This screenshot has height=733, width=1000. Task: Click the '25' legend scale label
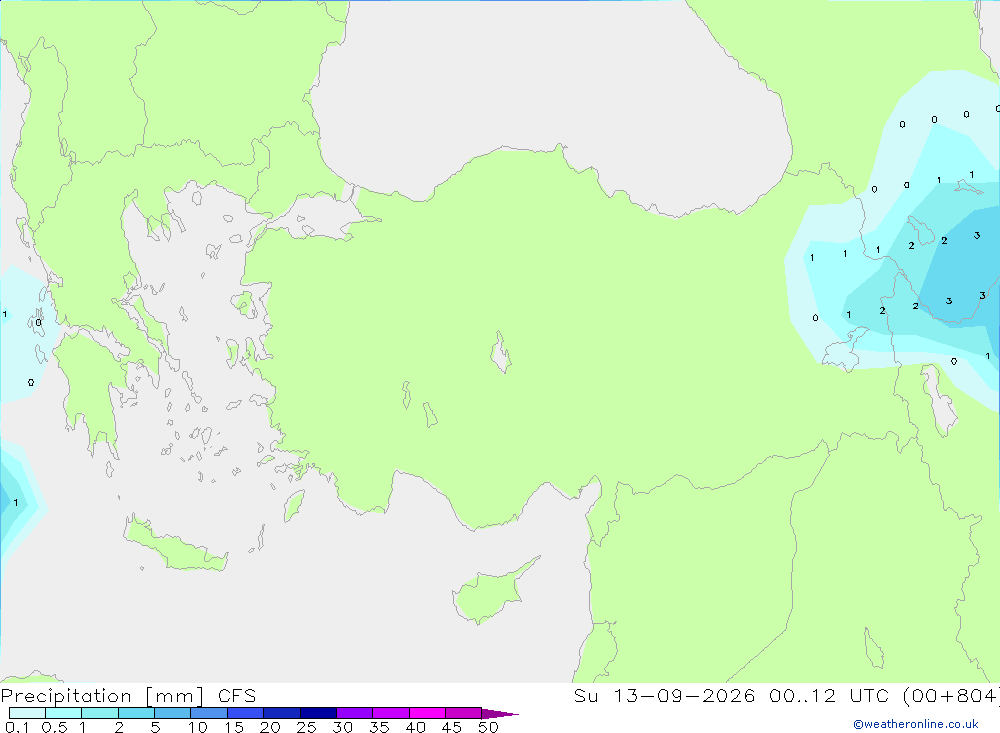(x=306, y=727)
